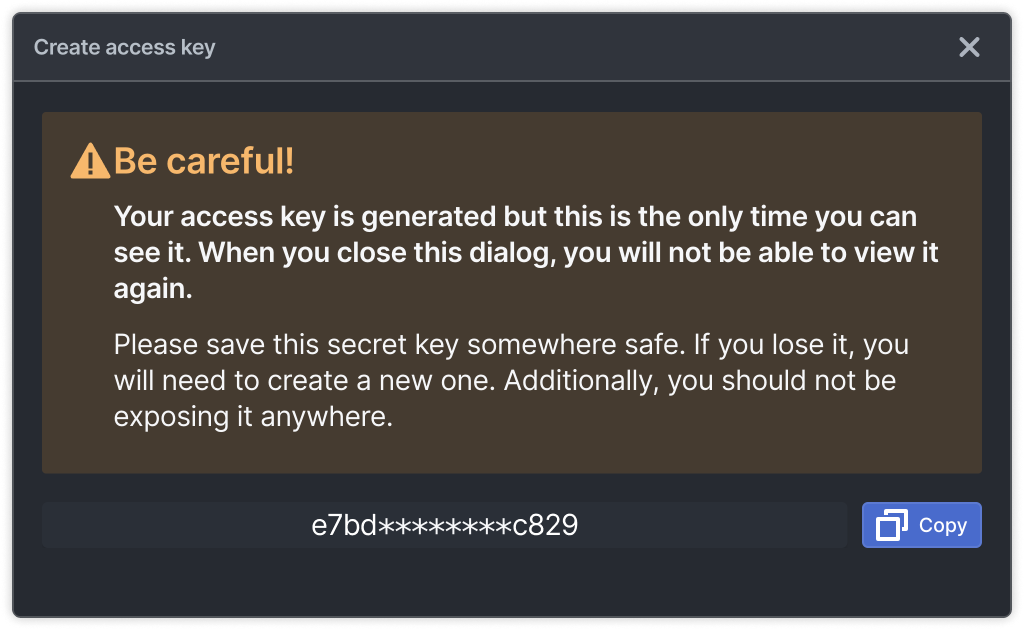1024x630 pixels.
Task: Click the 'exposing it anywhere.' text
Action: (x=253, y=417)
